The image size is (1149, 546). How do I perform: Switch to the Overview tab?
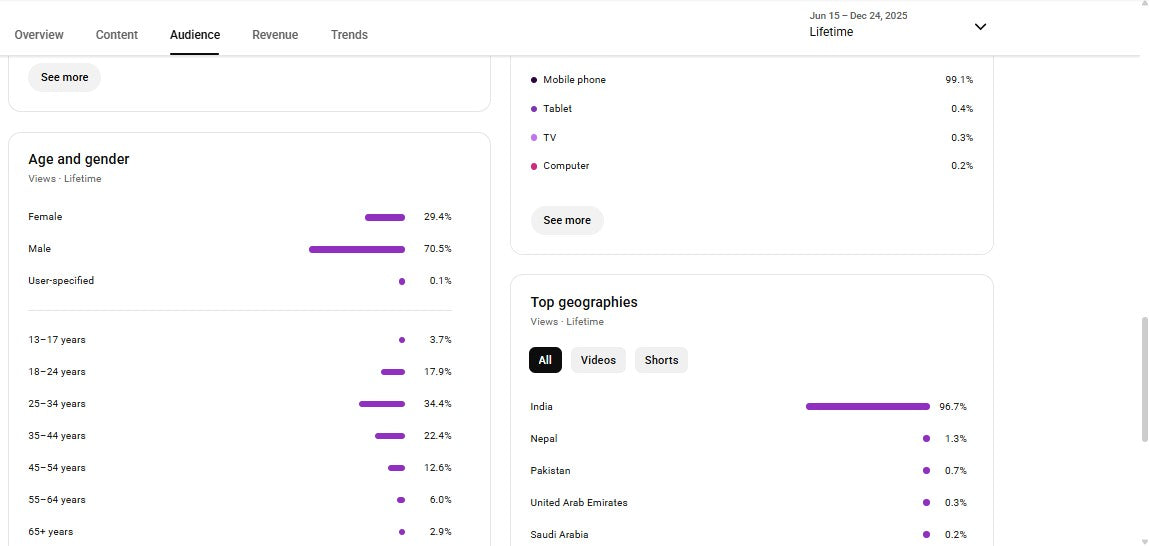point(39,35)
